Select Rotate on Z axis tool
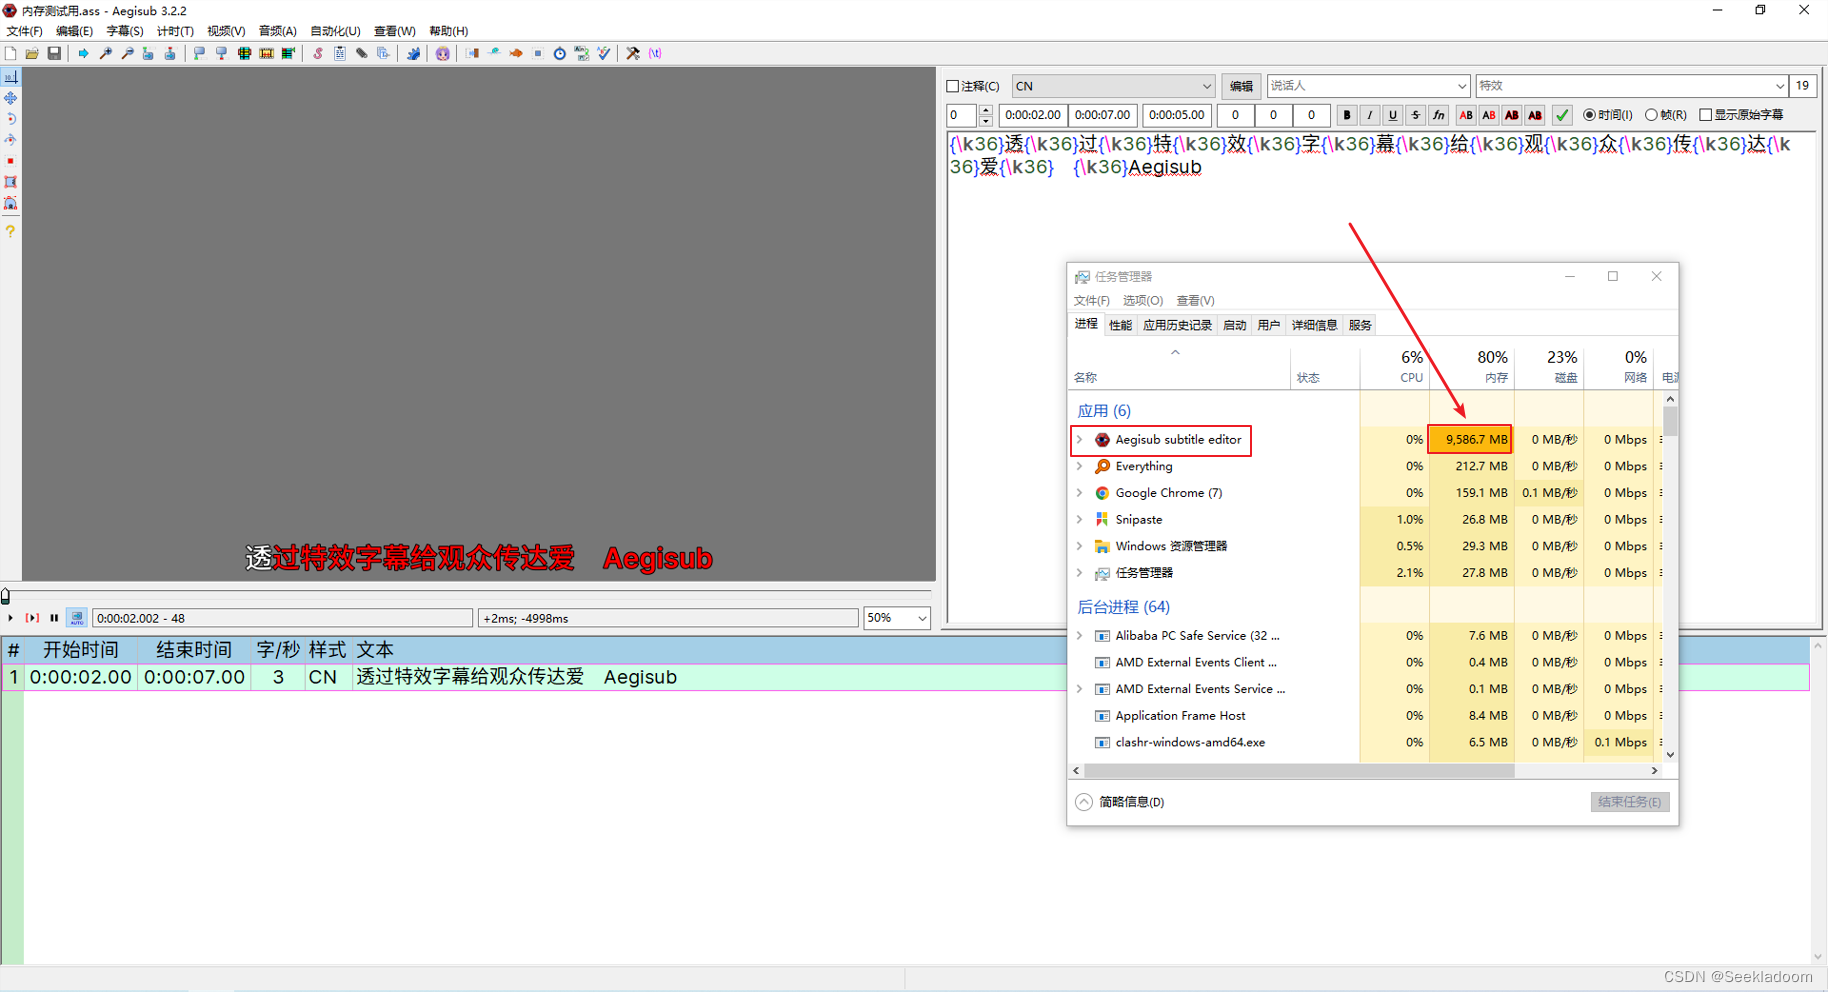Screen dimensions: 1828x992 point(10,119)
